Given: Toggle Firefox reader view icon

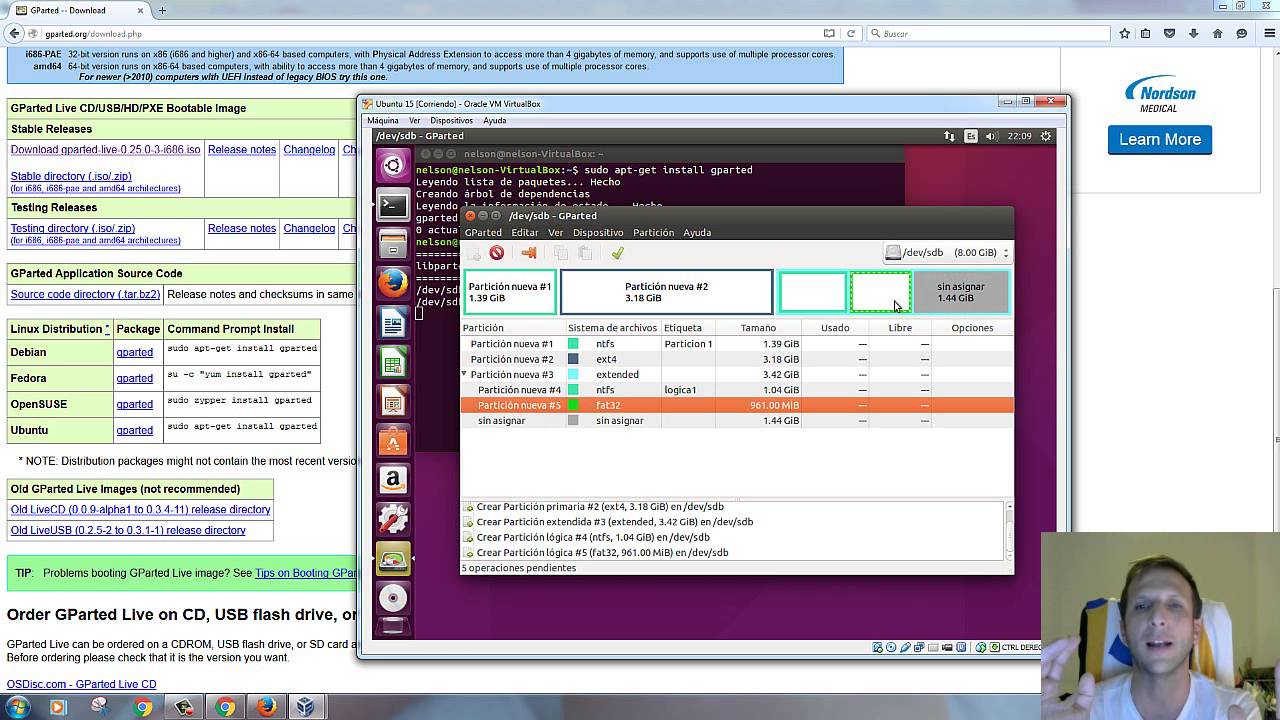Looking at the screenshot, I should tap(828, 33).
